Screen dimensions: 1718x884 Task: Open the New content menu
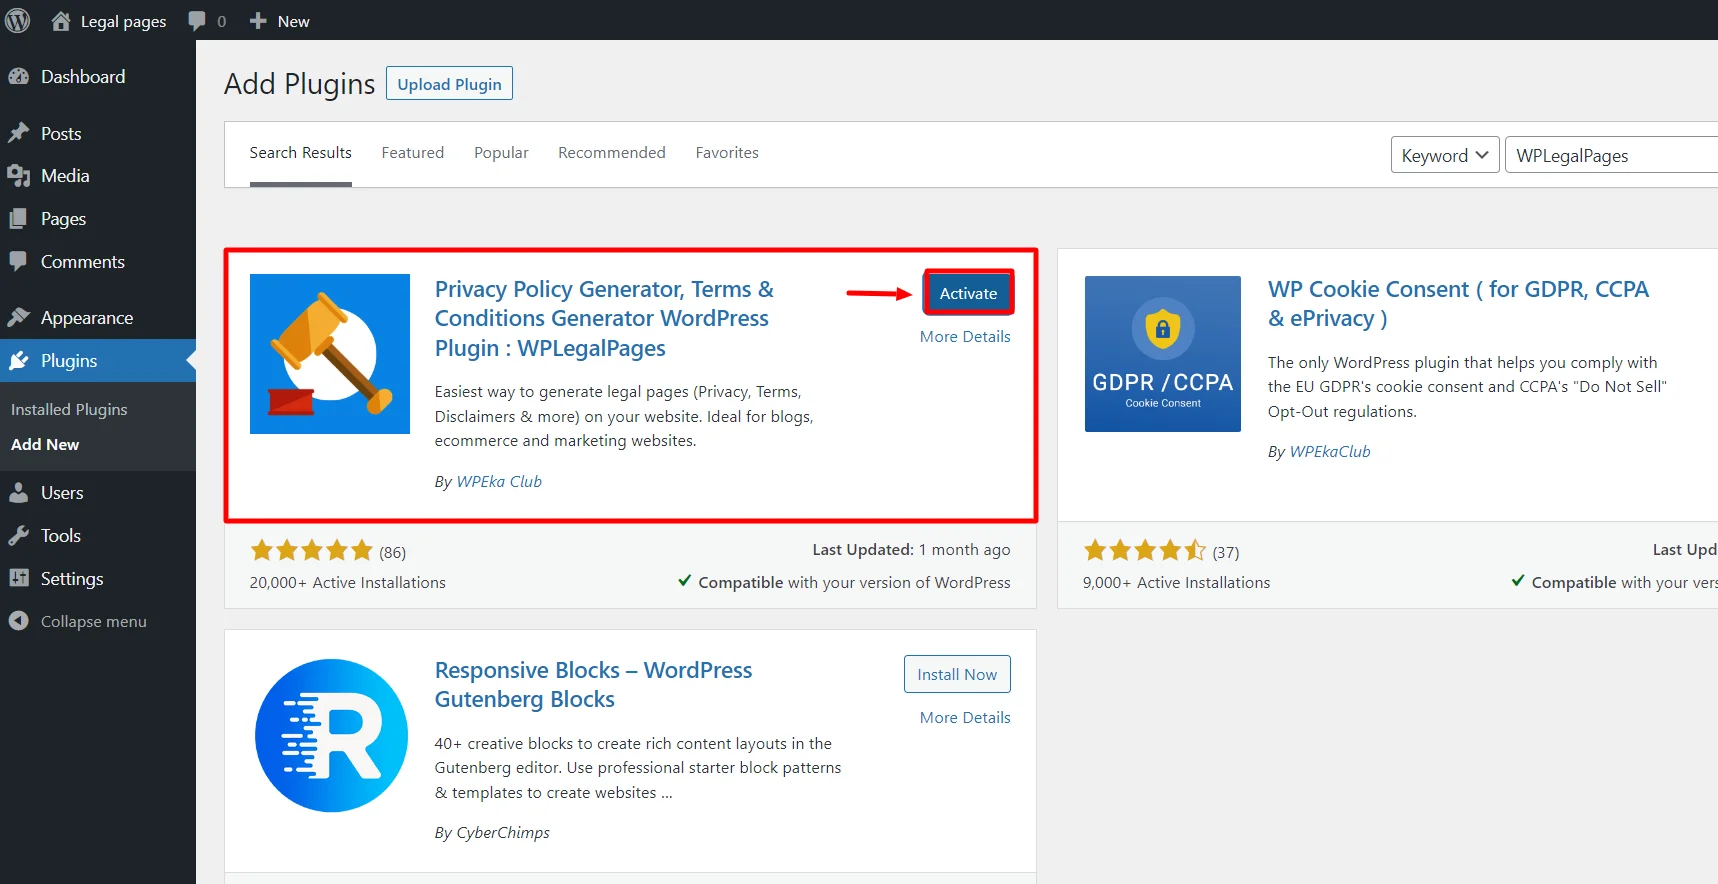point(280,21)
